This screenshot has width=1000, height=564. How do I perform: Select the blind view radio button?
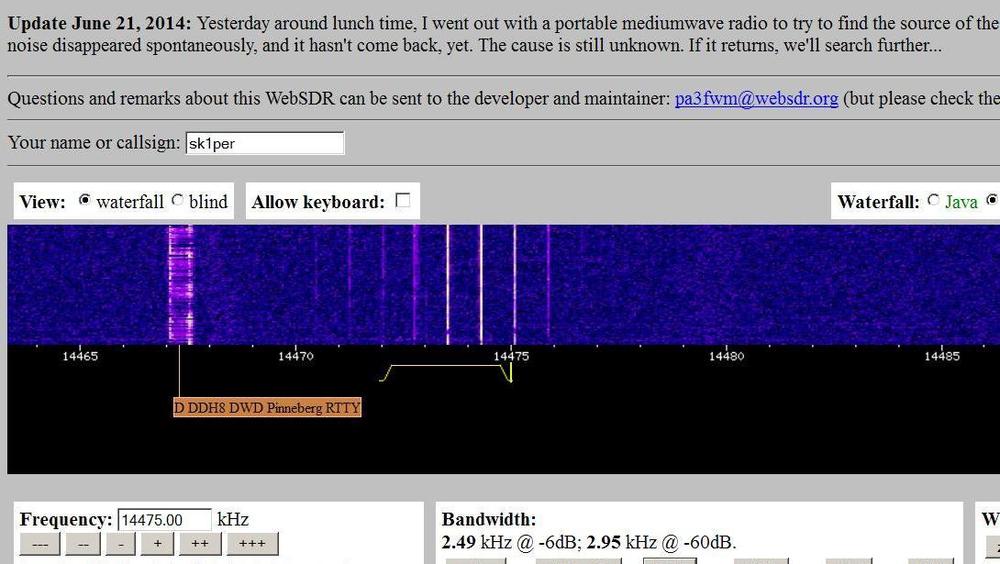[x=178, y=200]
